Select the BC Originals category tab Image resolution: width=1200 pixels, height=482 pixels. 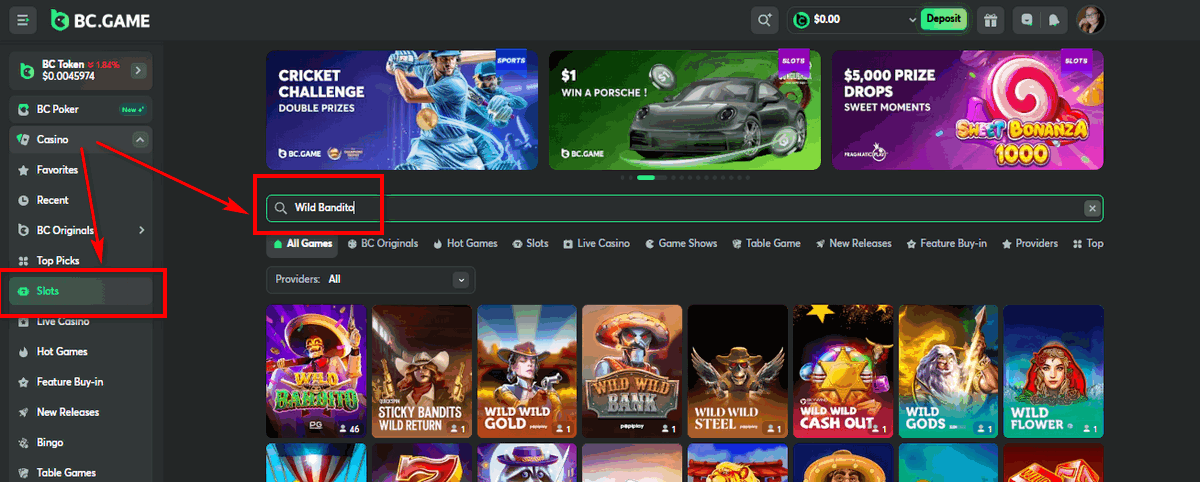click(383, 243)
